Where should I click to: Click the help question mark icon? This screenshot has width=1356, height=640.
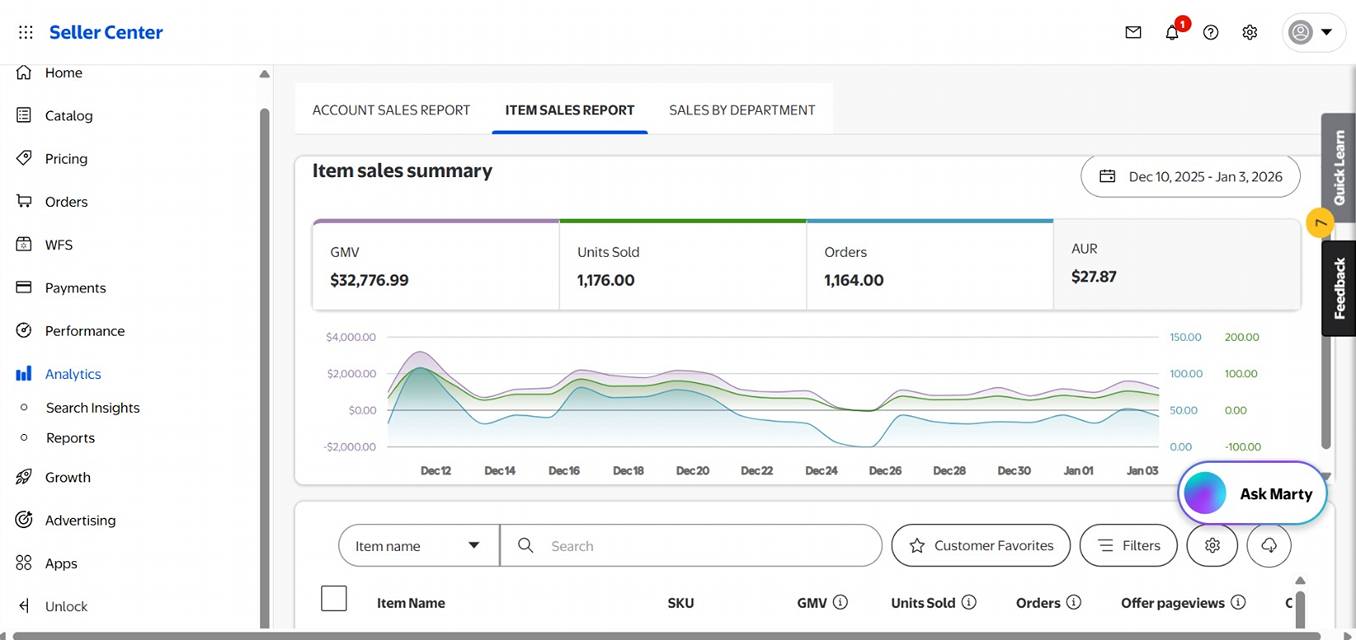pyautogui.click(x=1211, y=32)
